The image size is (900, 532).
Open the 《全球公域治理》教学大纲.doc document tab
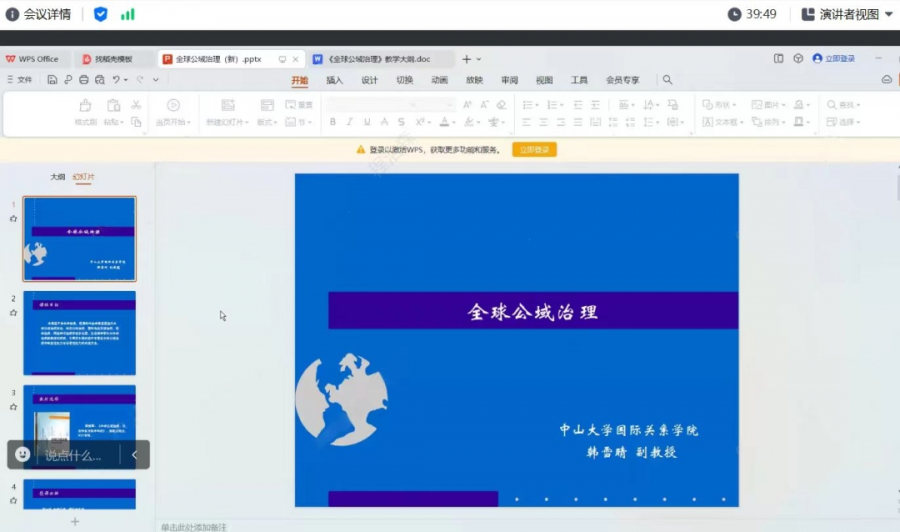[x=379, y=59]
